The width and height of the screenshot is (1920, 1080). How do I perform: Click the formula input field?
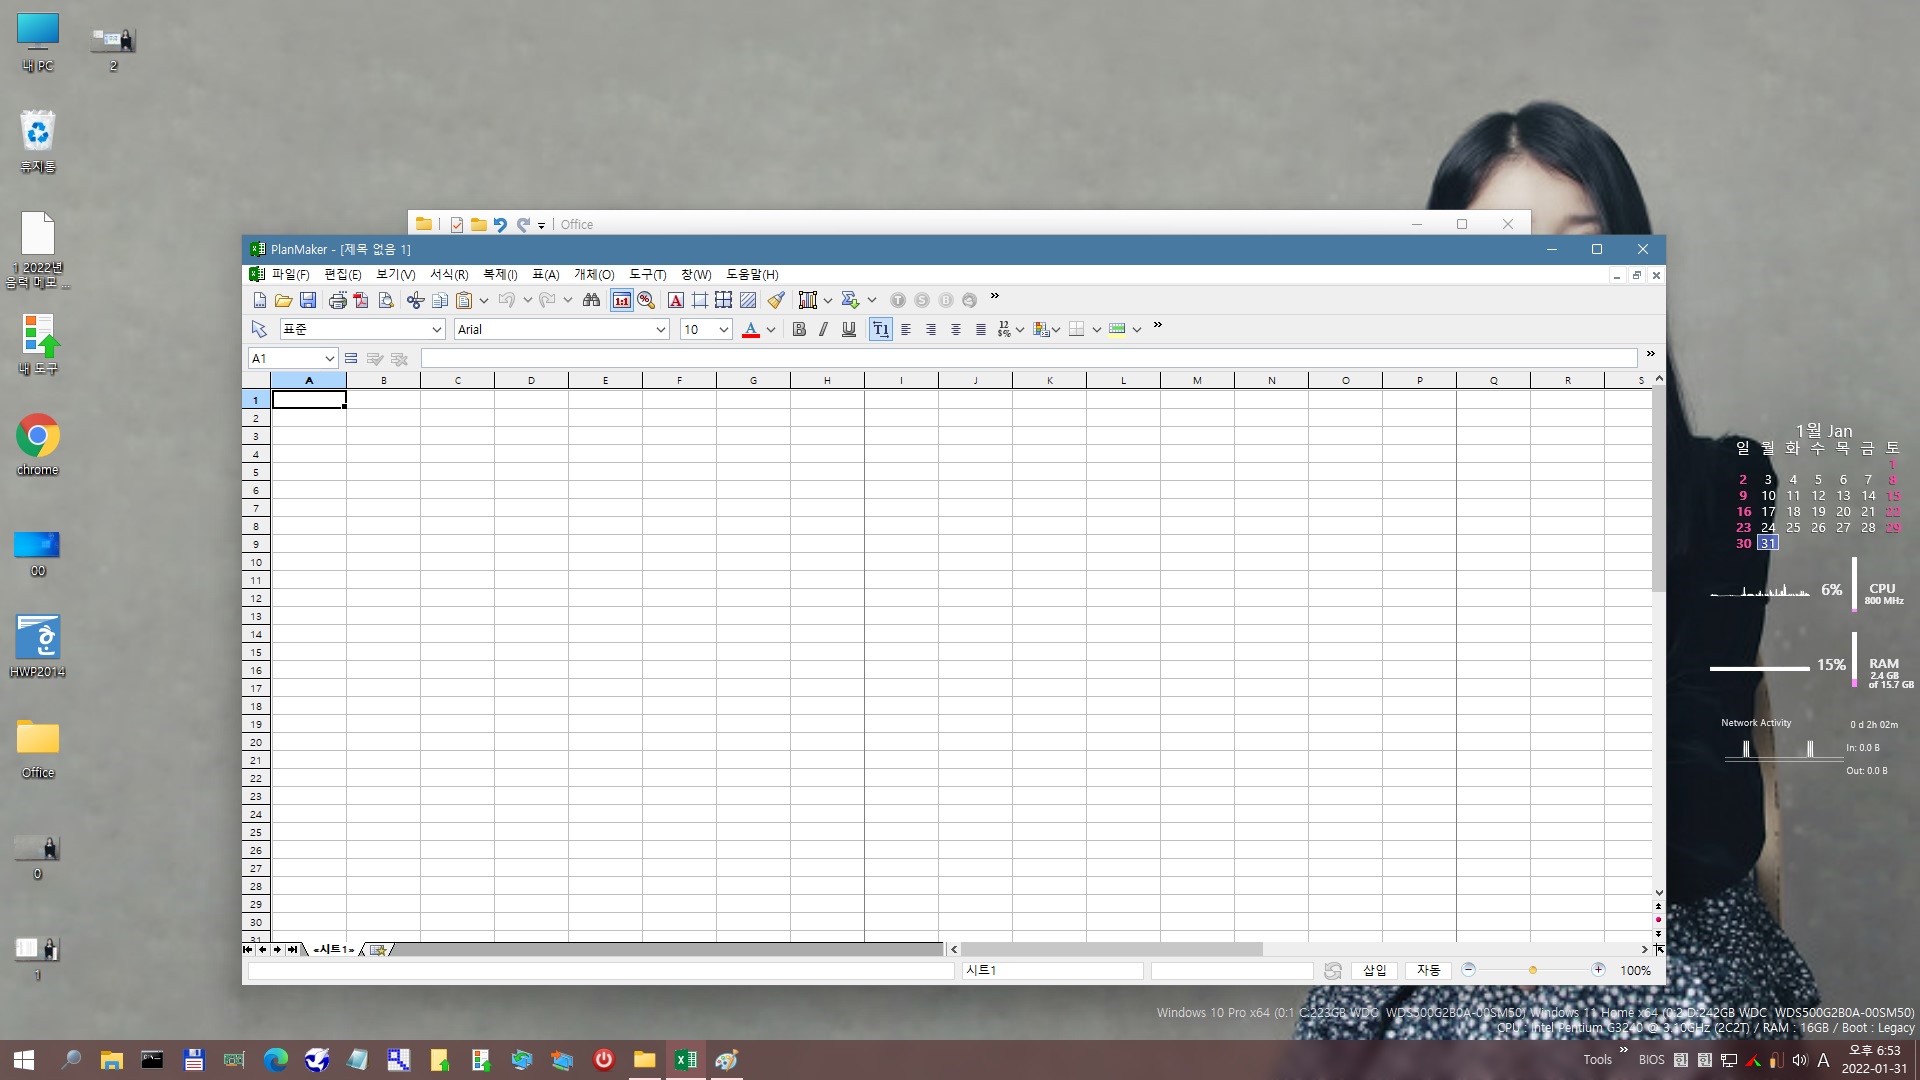(1029, 358)
